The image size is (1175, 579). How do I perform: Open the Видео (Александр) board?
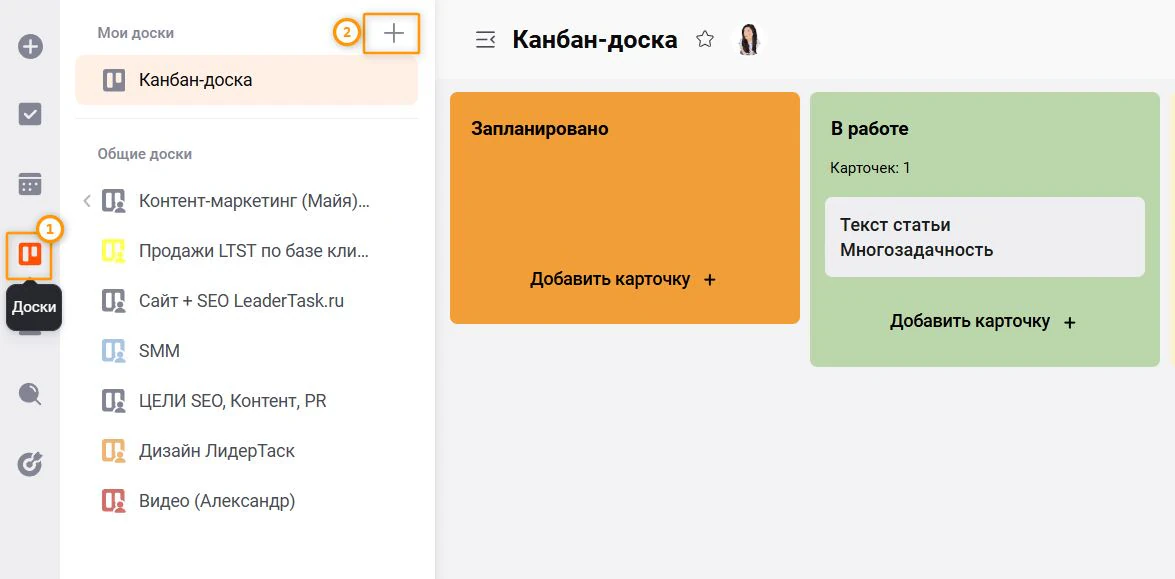click(217, 500)
